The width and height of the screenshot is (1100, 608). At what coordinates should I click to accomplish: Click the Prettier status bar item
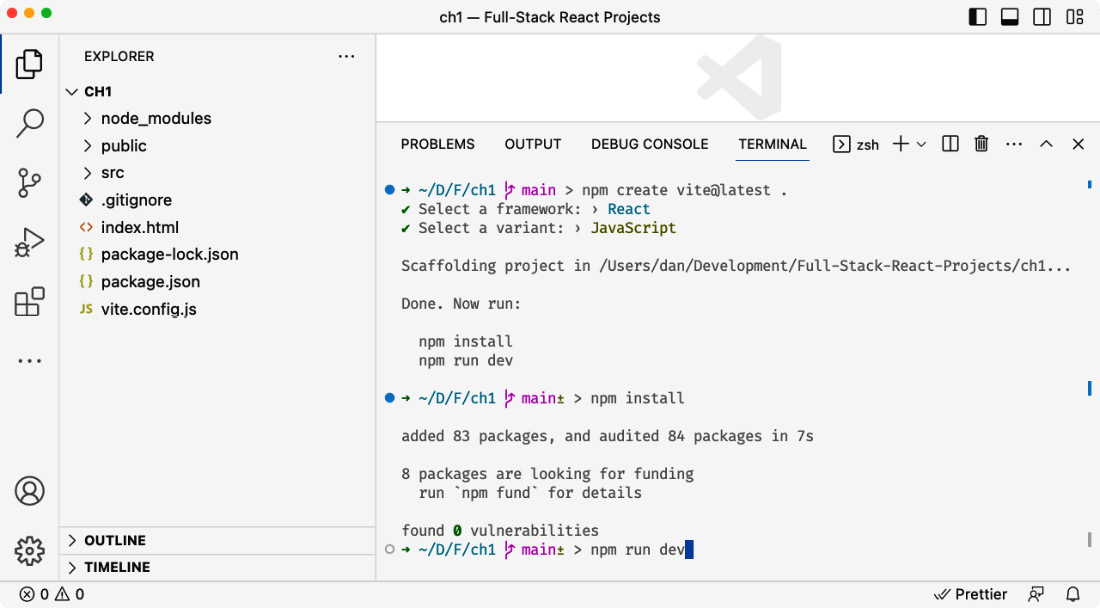click(970, 594)
